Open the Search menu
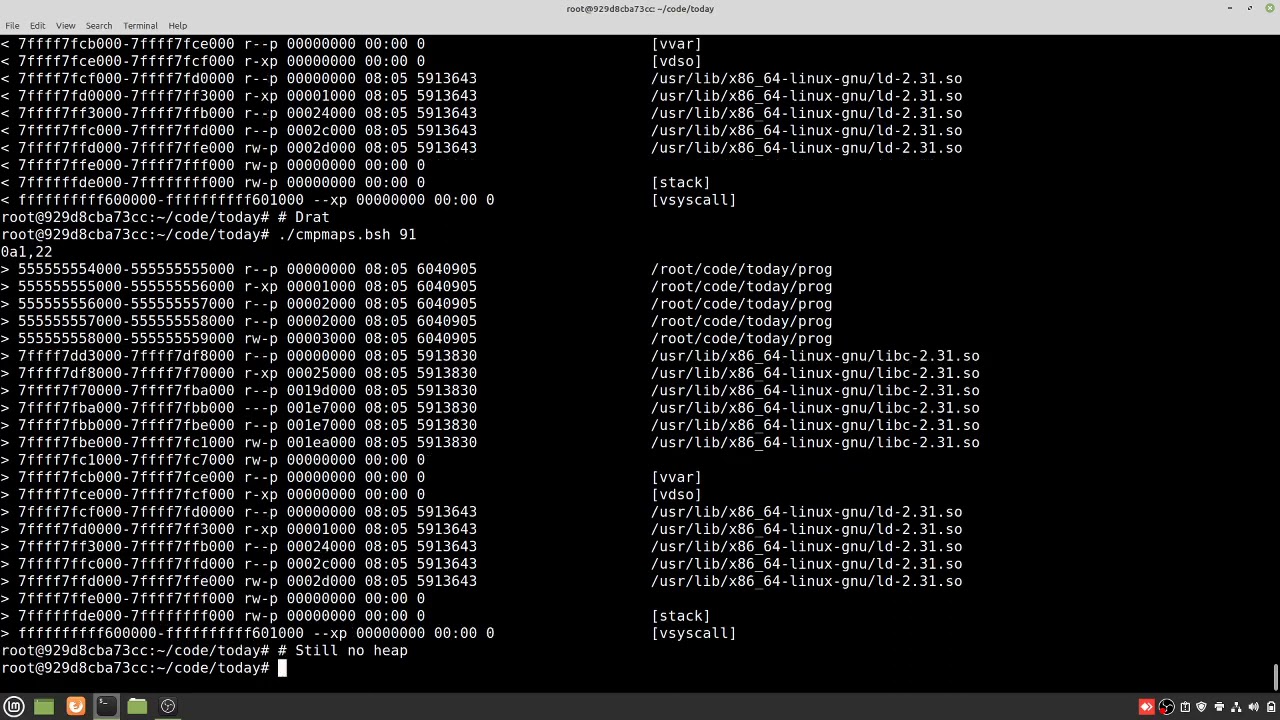This screenshot has height=720, width=1280. [x=98, y=25]
